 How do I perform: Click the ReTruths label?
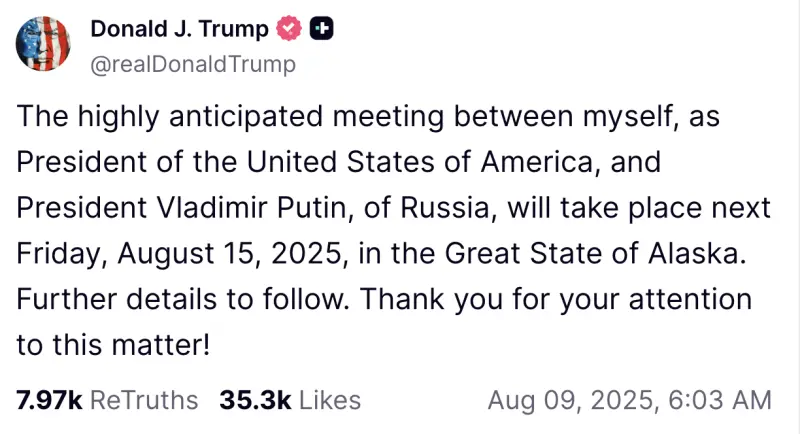(x=144, y=400)
